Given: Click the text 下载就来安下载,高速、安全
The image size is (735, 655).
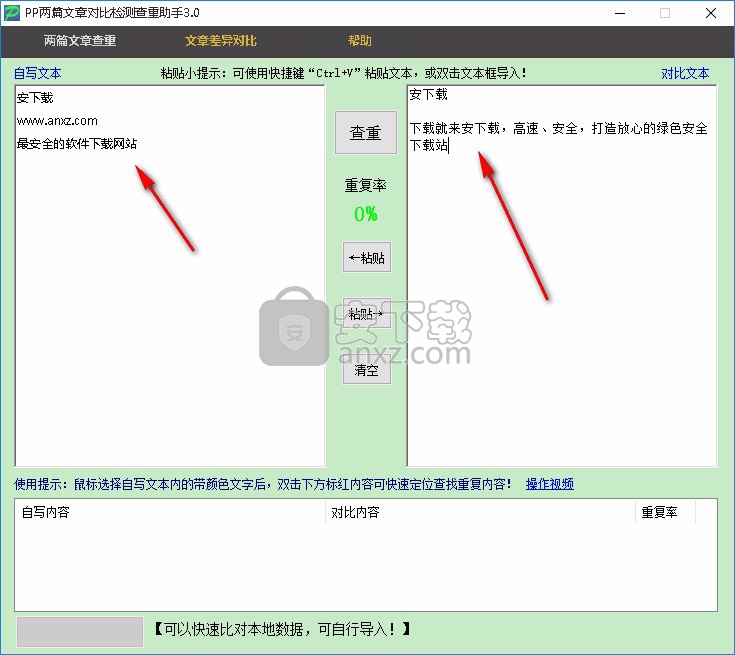Looking at the screenshot, I should point(494,128).
